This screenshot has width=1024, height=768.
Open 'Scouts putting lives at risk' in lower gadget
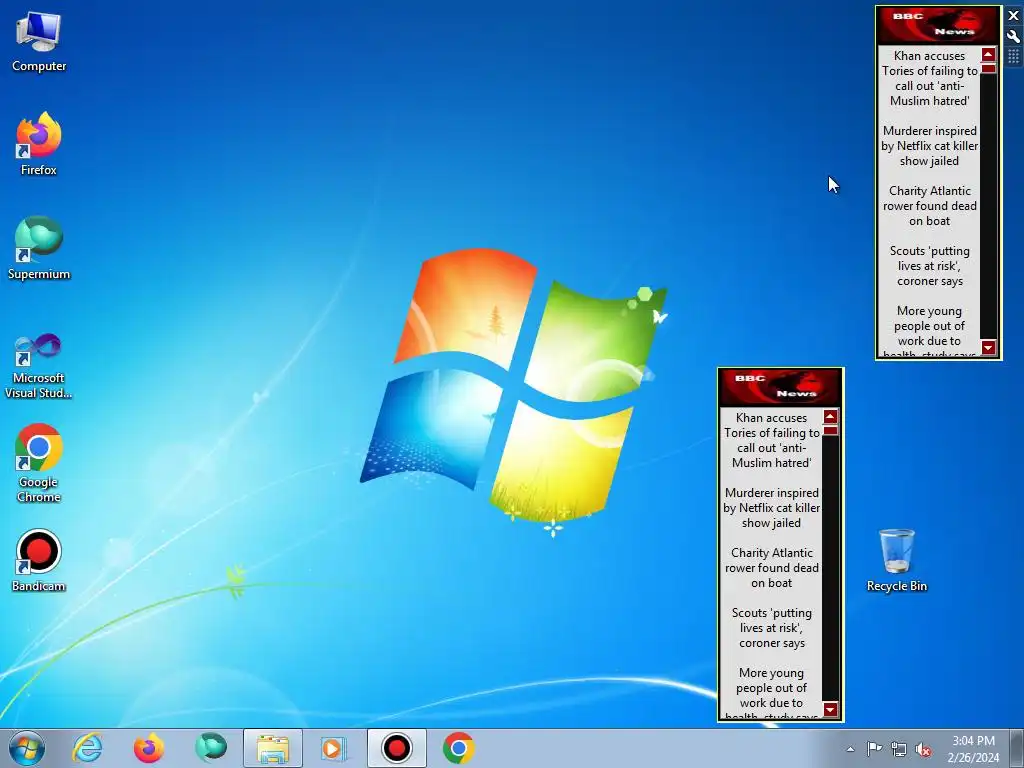point(771,628)
